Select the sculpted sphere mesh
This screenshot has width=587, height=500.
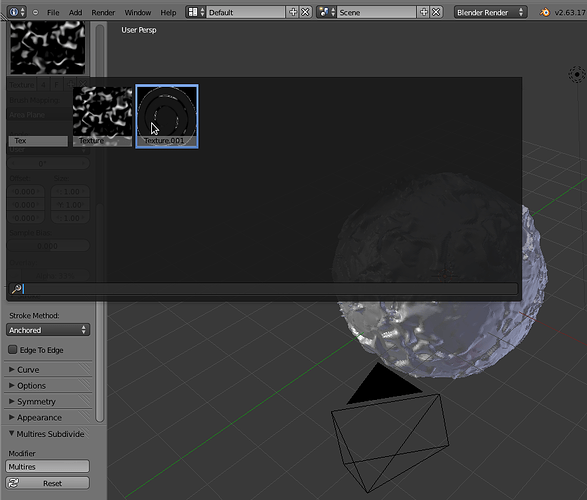click(x=442, y=329)
